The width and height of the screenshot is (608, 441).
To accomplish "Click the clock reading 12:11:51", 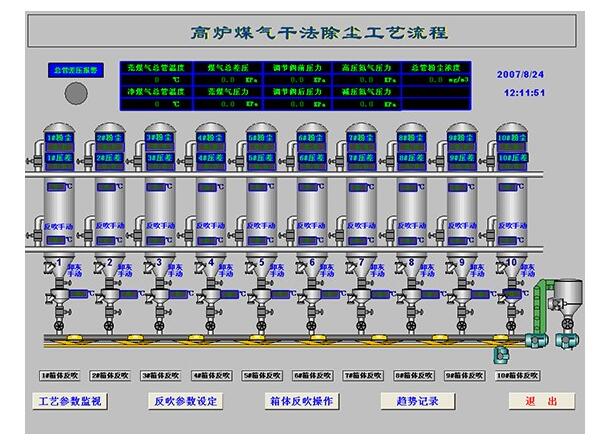I will point(524,93).
